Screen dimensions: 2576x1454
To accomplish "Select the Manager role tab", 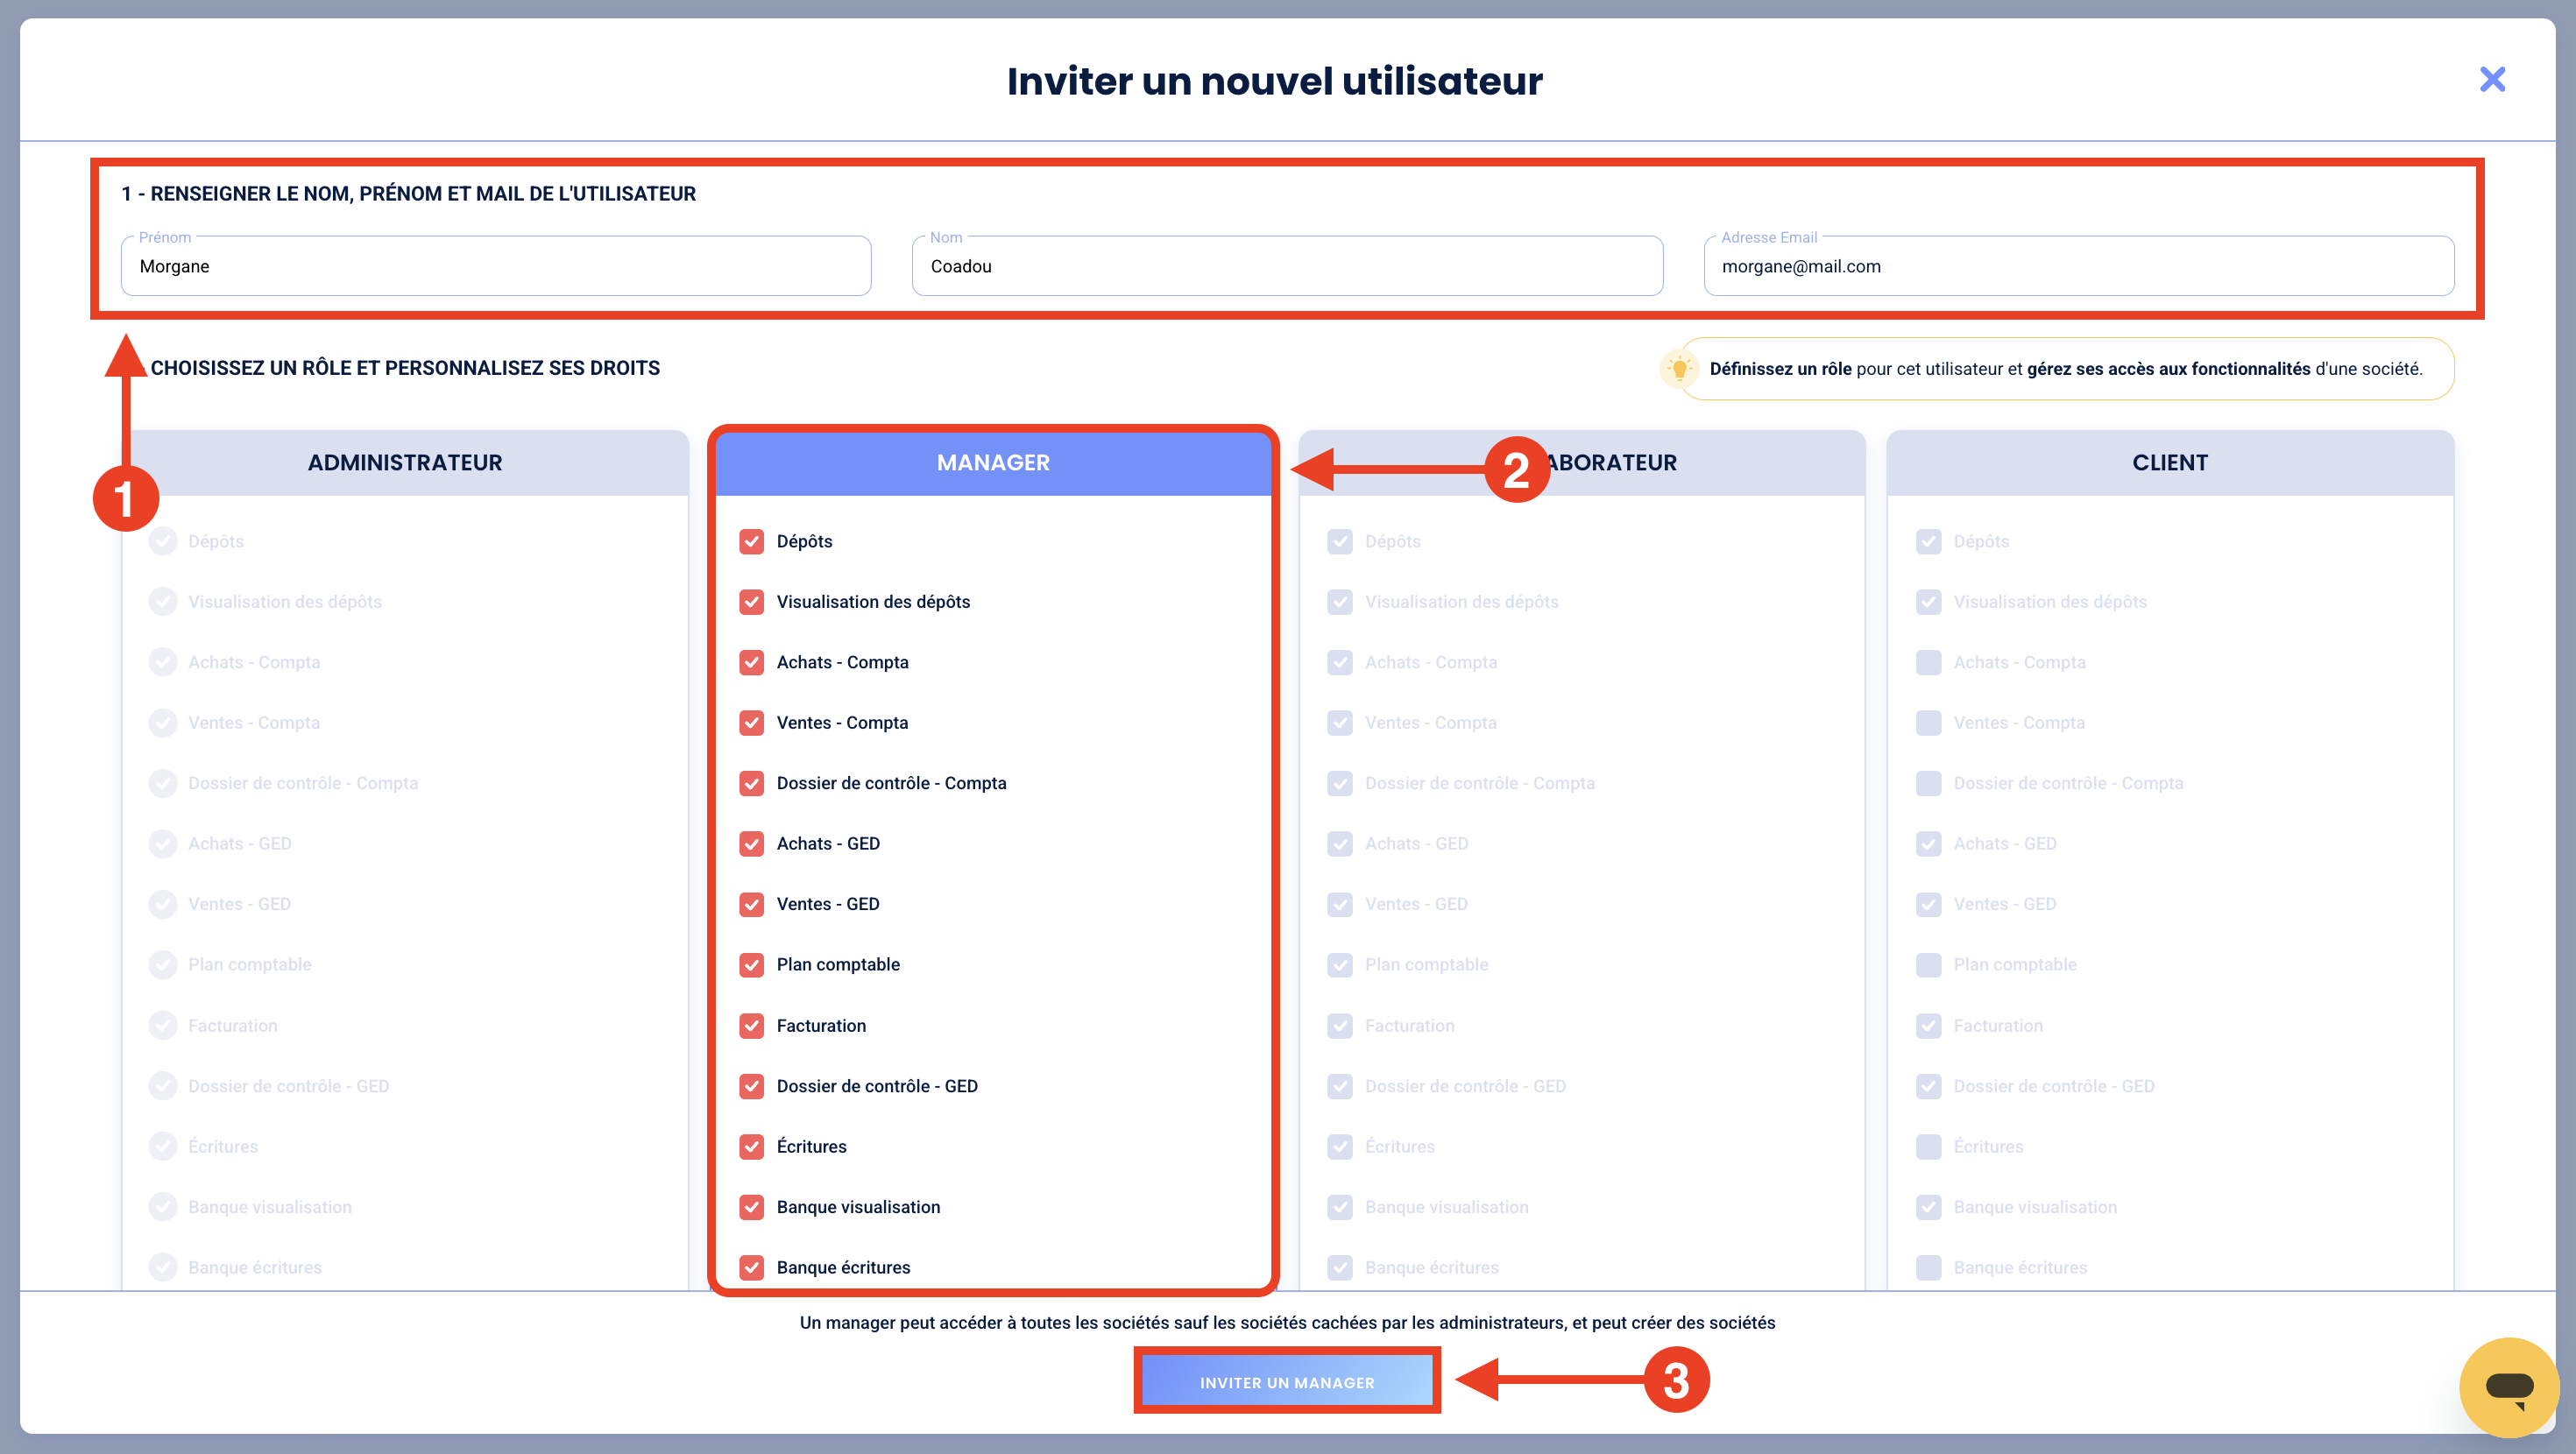I will [x=993, y=462].
